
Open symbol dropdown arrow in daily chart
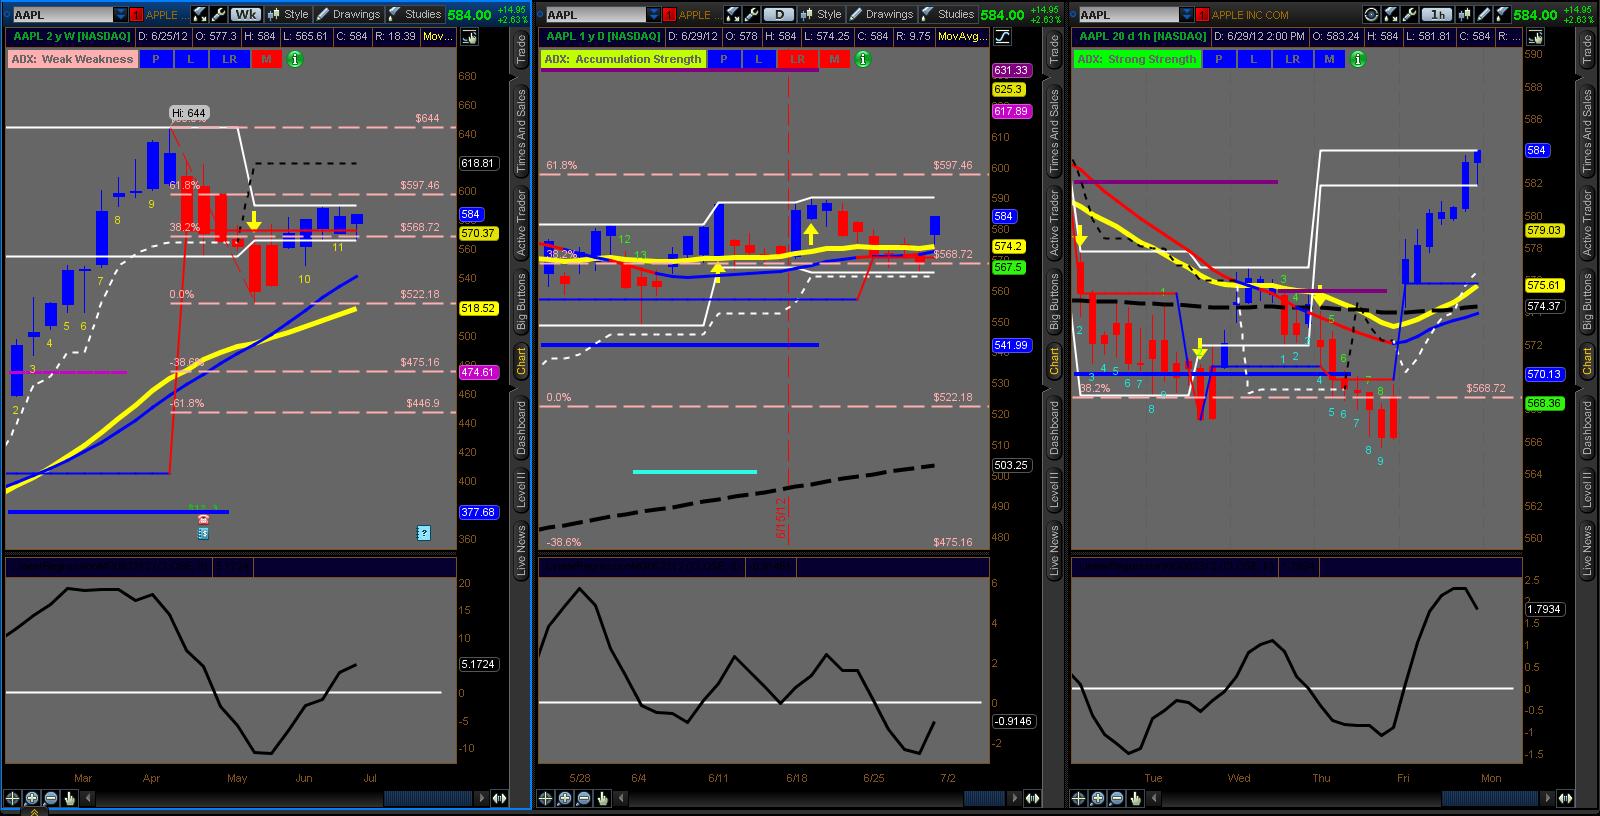point(653,15)
